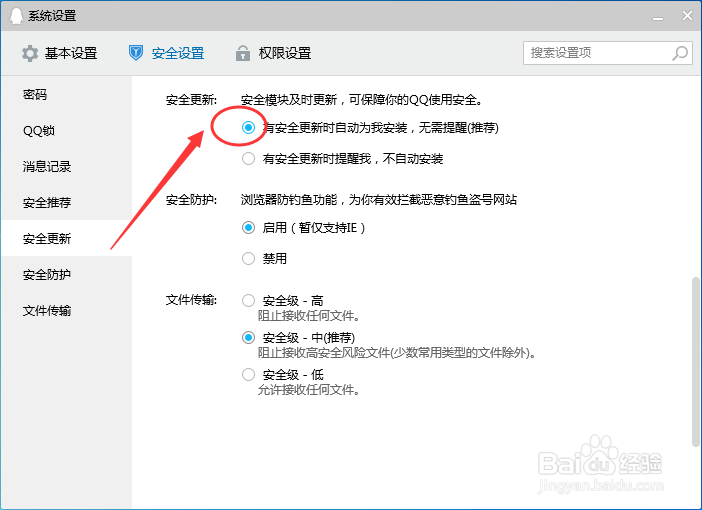Select 启用（暂仅支持IE）radio button
The width and height of the screenshot is (702, 510).
248,227
